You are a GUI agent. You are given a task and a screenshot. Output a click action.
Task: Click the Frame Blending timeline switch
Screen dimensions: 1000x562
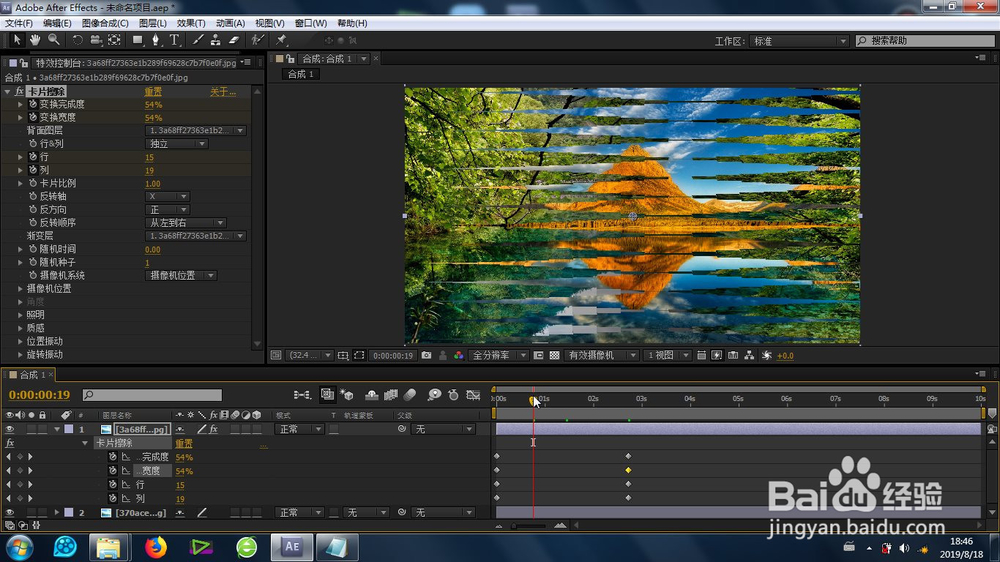(x=391, y=395)
